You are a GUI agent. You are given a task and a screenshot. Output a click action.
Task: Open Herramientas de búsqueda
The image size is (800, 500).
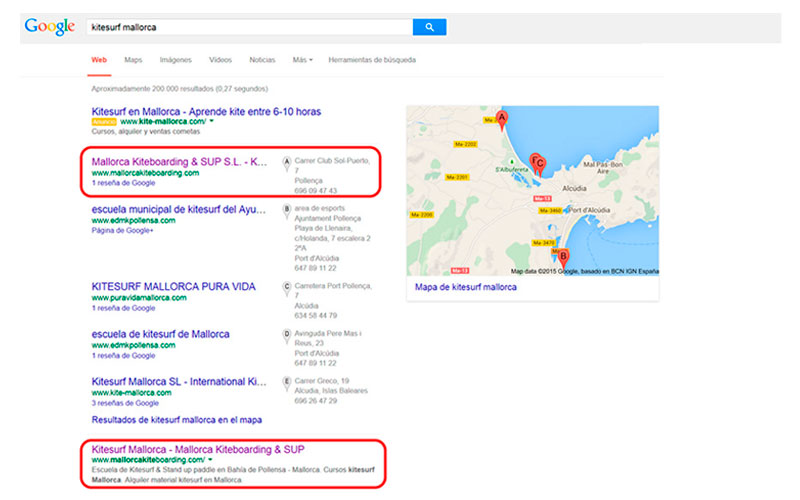[x=372, y=60]
